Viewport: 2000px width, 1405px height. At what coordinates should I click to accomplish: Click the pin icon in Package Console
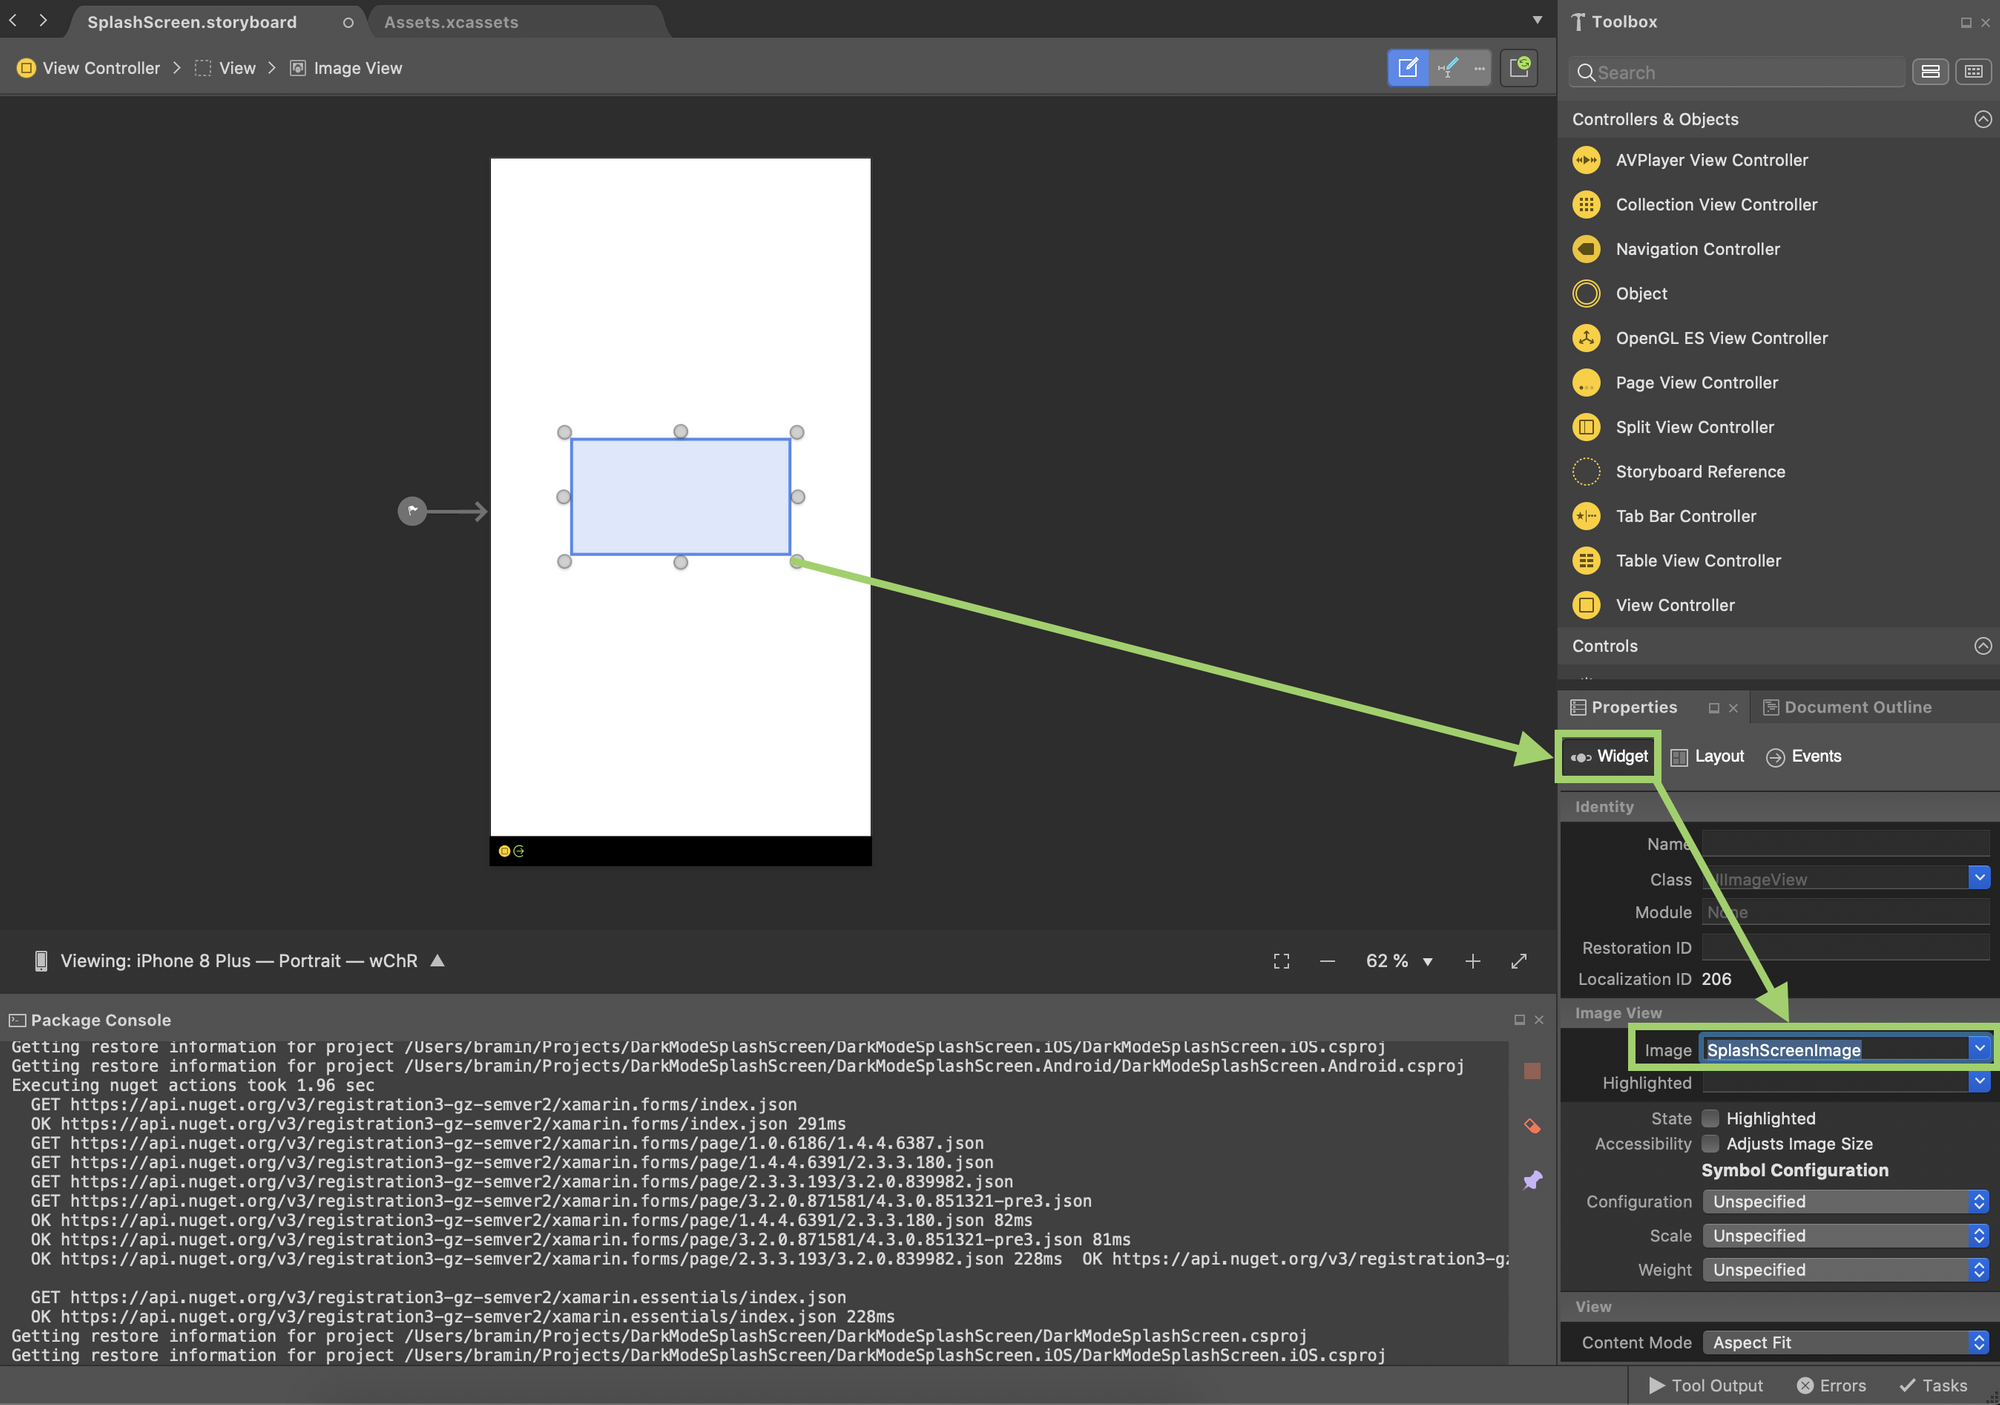coord(1532,1181)
